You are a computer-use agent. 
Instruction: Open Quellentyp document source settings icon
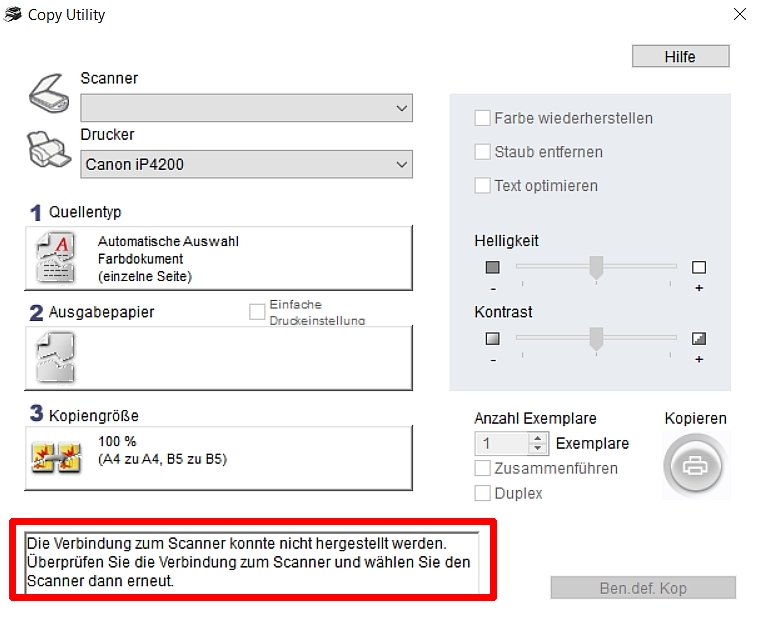(x=56, y=257)
